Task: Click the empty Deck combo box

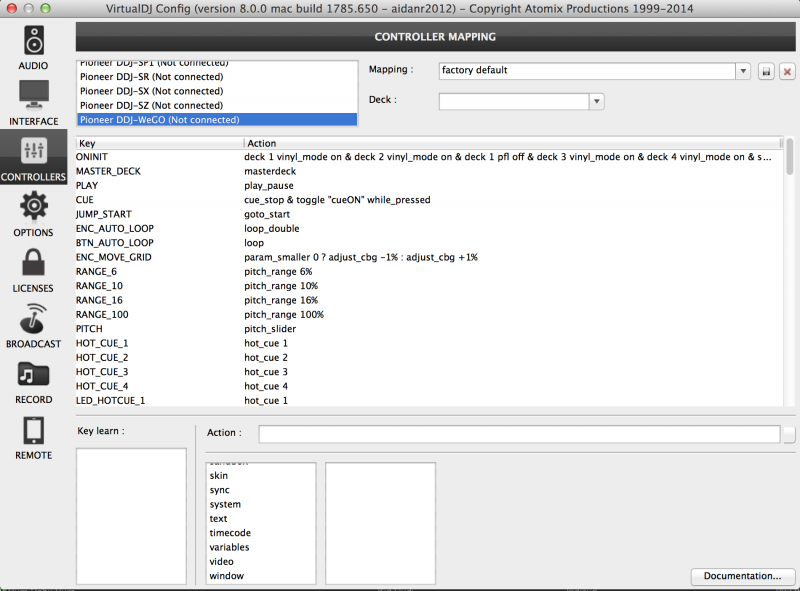Action: [x=514, y=101]
